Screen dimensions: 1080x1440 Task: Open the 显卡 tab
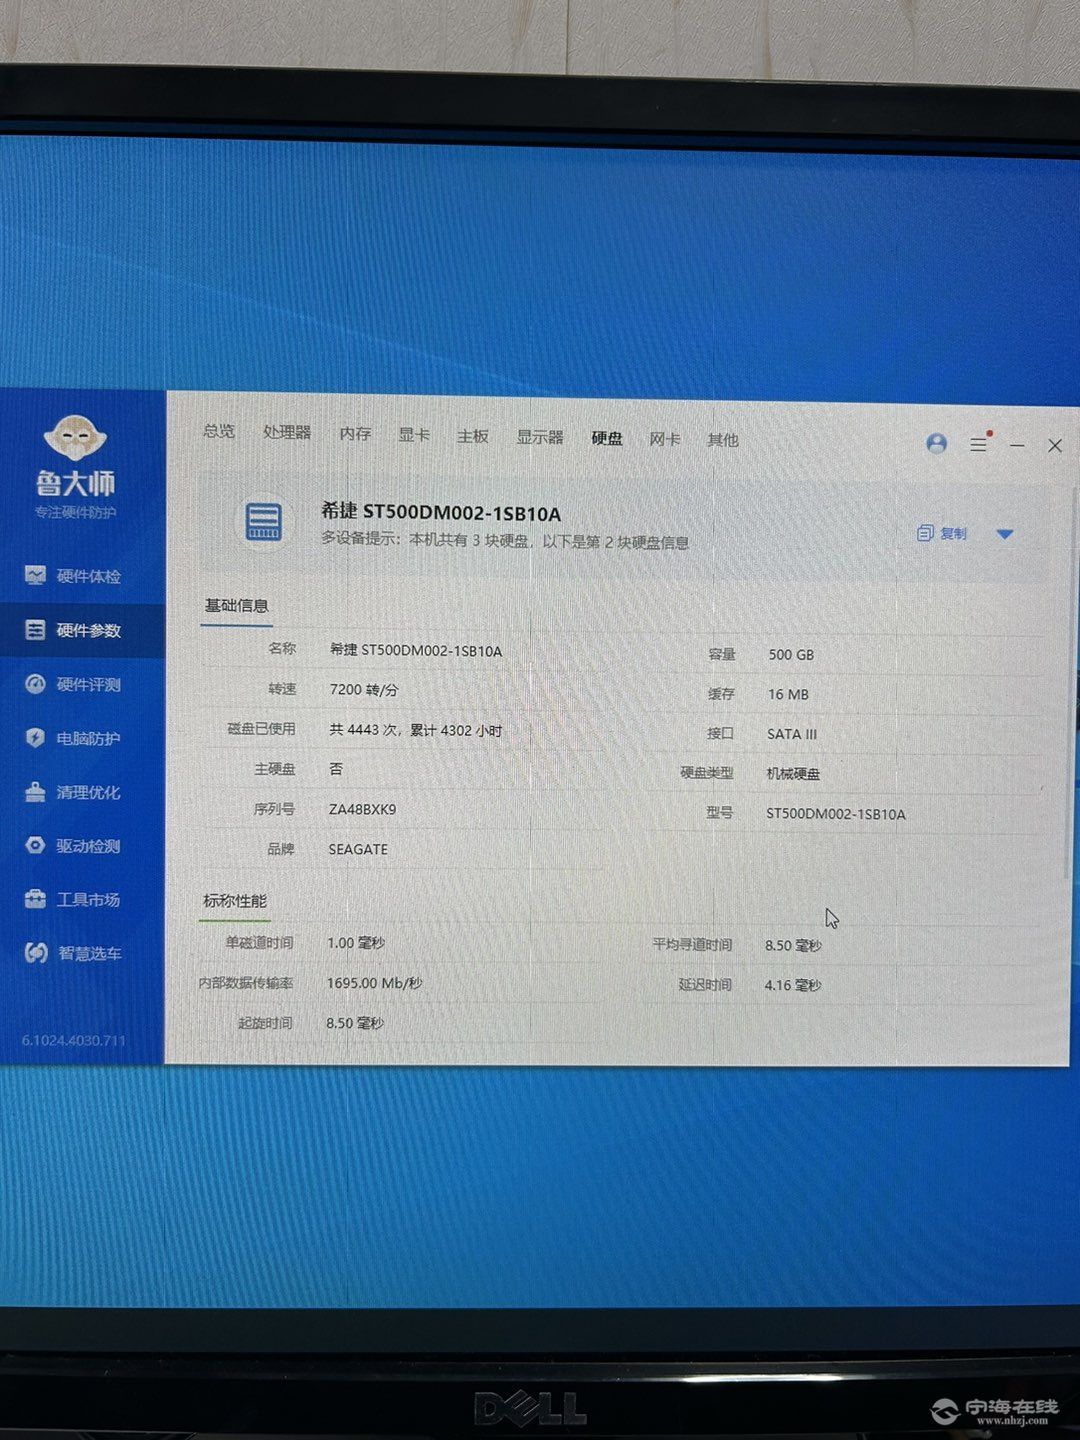pyautogui.click(x=414, y=435)
